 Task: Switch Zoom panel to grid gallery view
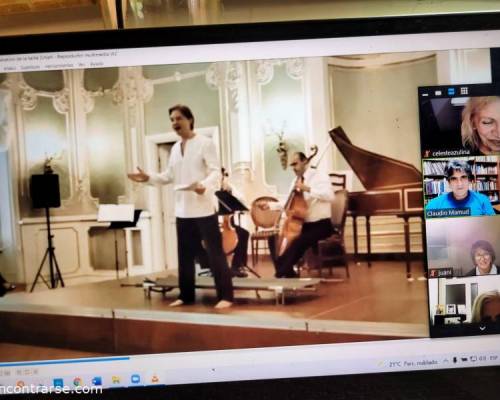coord(464,91)
